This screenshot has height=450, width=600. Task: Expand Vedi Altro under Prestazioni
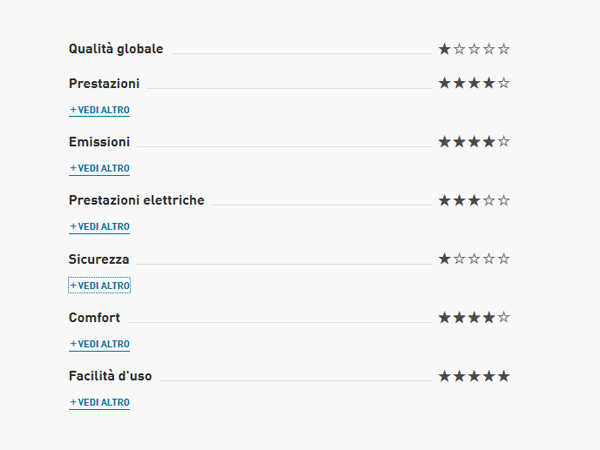(100, 110)
